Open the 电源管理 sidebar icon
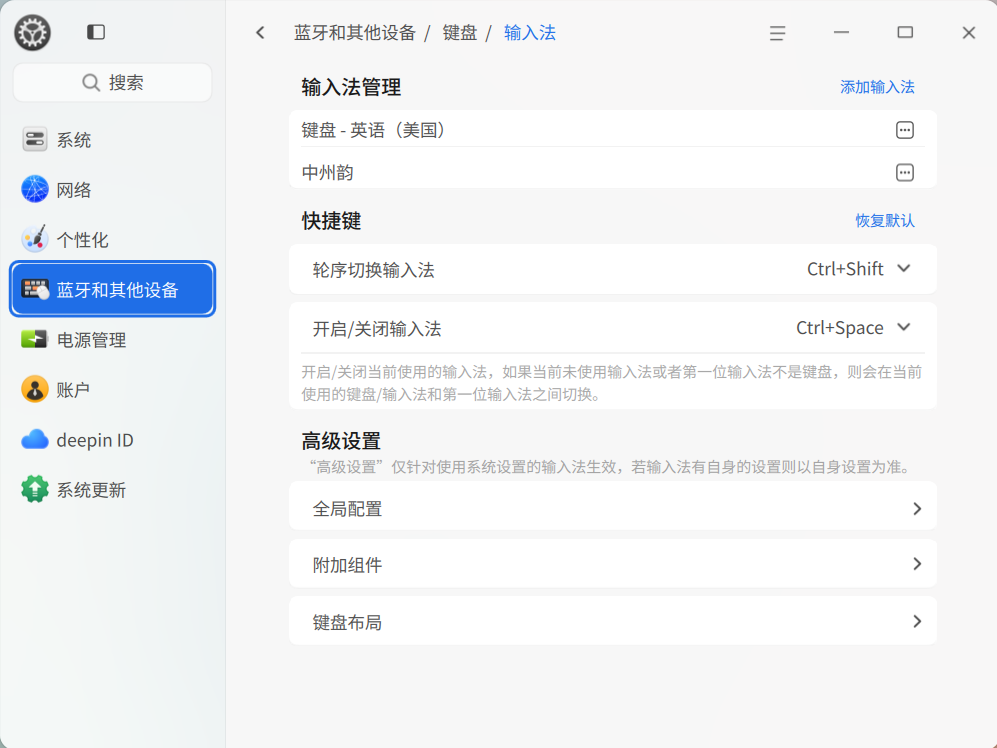The image size is (997, 748). coord(35,339)
